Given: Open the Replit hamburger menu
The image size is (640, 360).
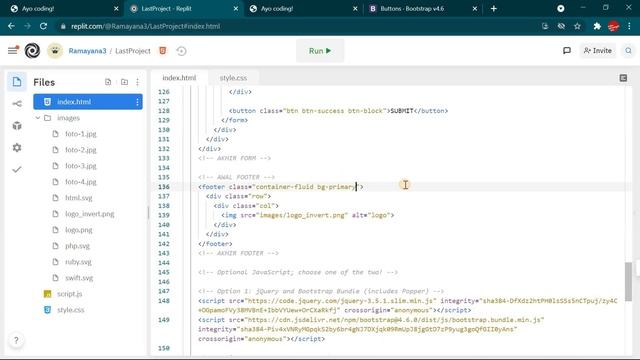Looking at the screenshot, I should (x=13, y=51).
